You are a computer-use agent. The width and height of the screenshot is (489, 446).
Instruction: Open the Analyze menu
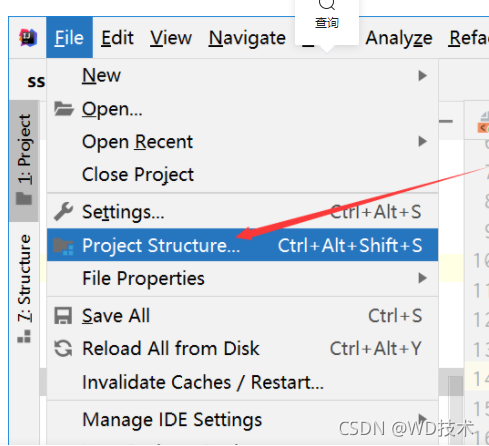point(399,38)
